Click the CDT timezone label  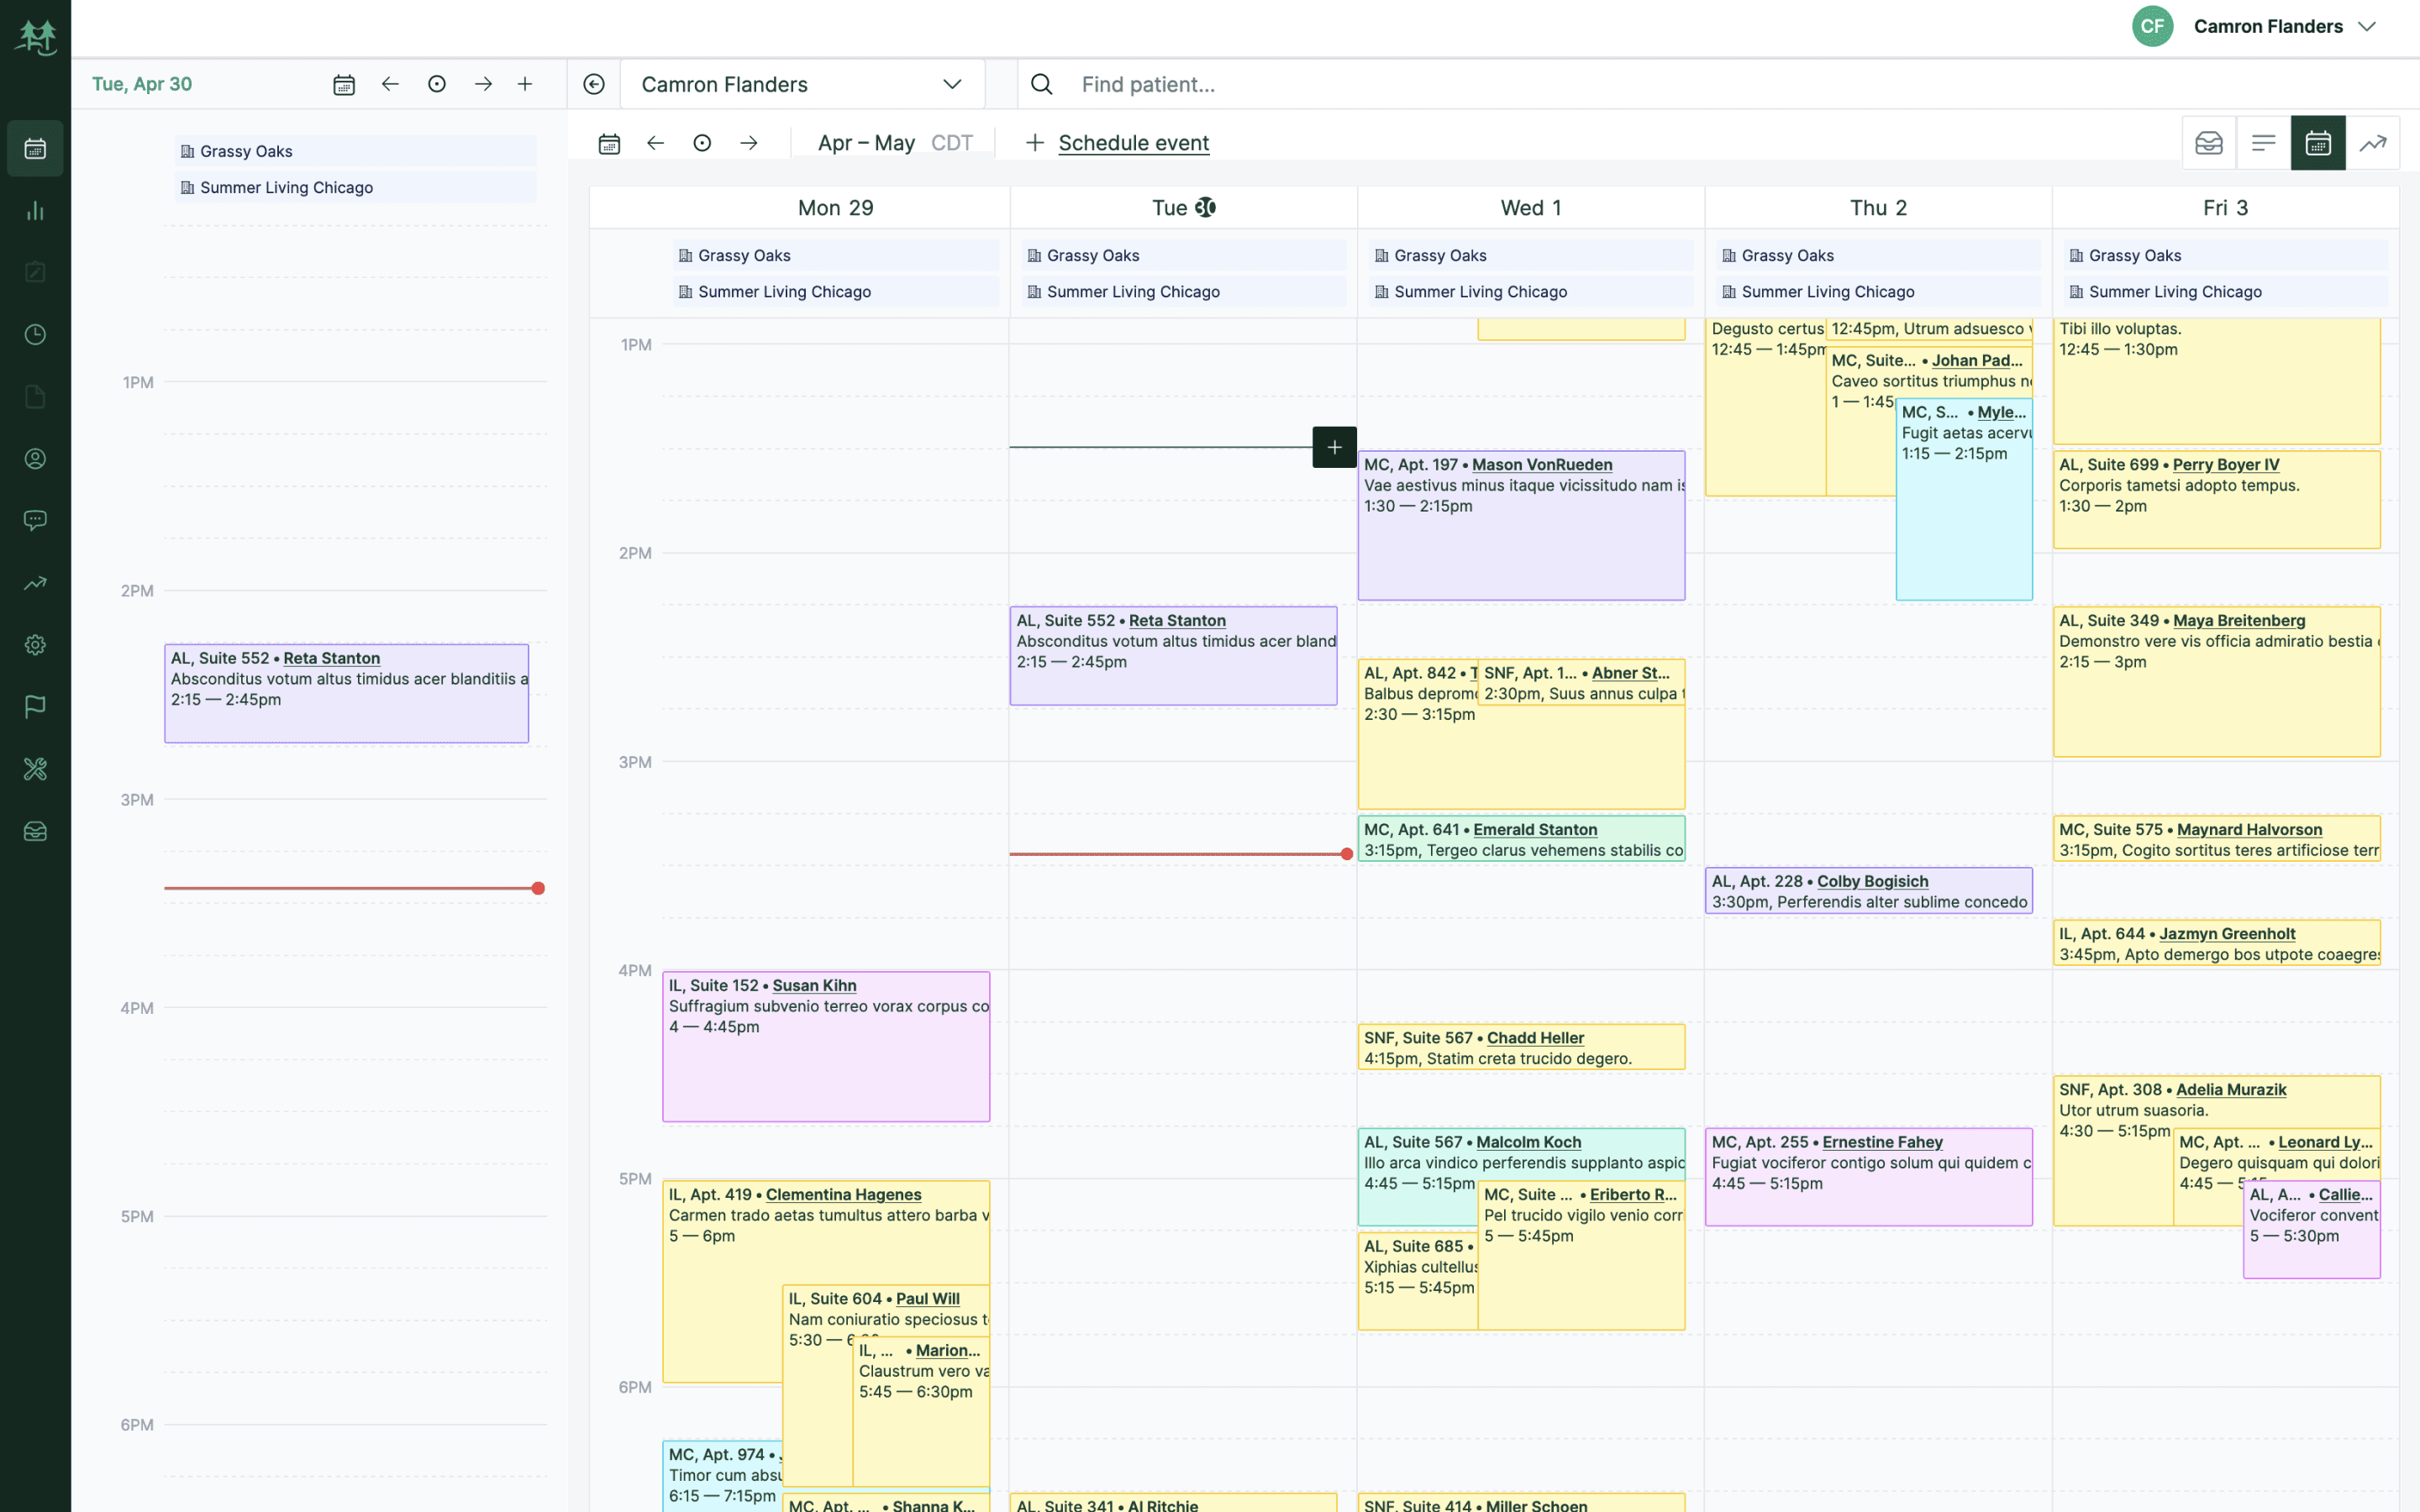(x=951, y=143)
